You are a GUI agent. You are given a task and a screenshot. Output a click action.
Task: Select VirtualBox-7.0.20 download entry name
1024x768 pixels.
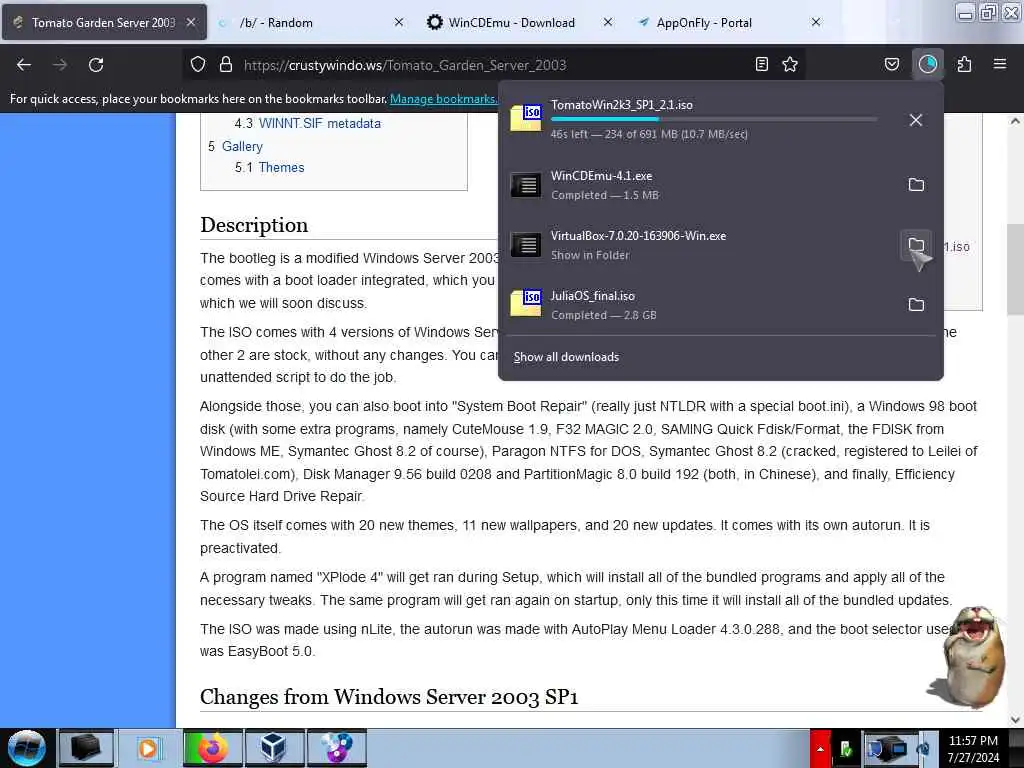click(x=638, y=236)
